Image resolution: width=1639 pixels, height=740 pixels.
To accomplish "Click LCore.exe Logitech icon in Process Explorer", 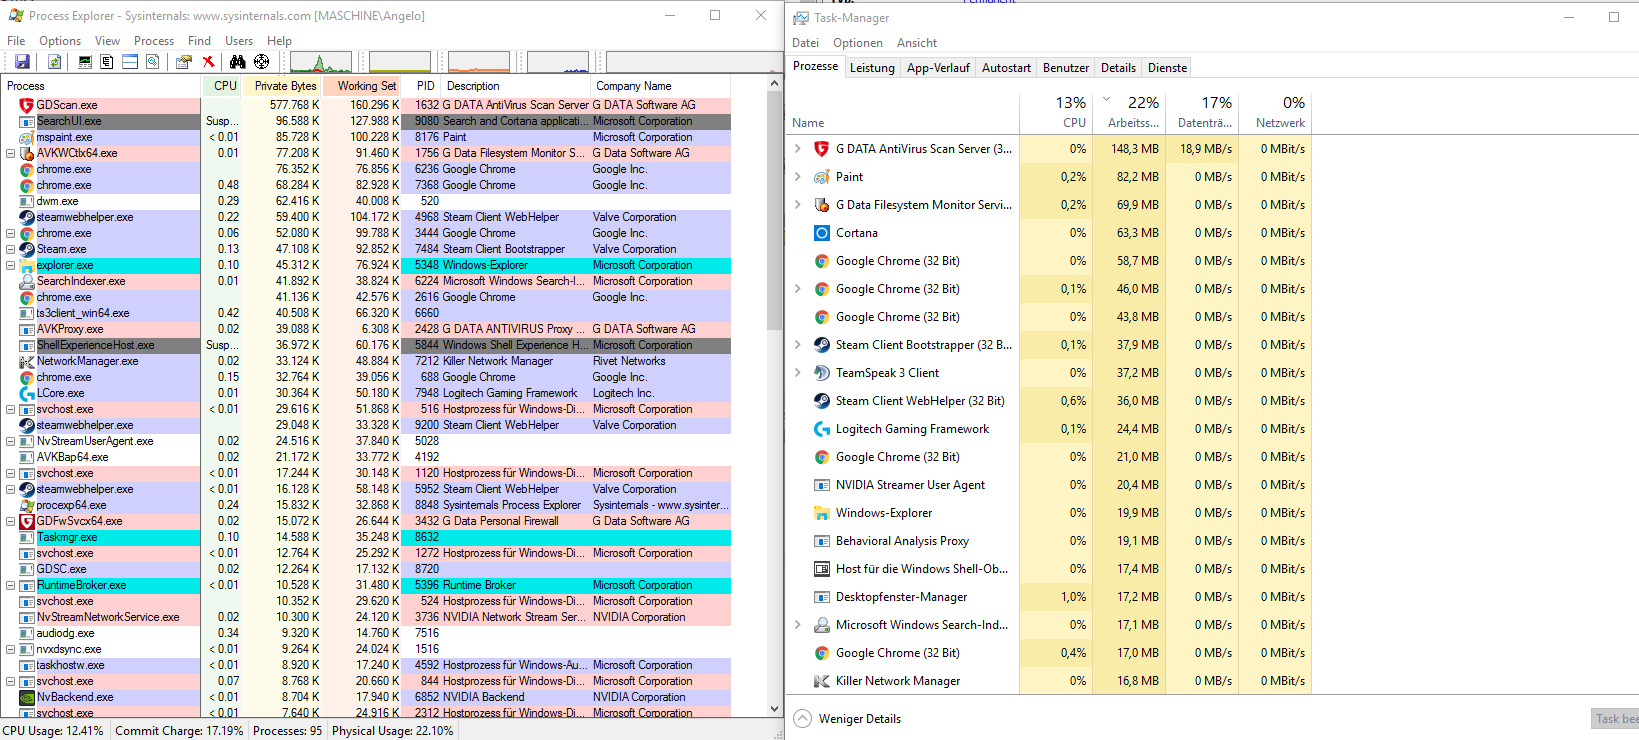I will click(x=28, y=393).
